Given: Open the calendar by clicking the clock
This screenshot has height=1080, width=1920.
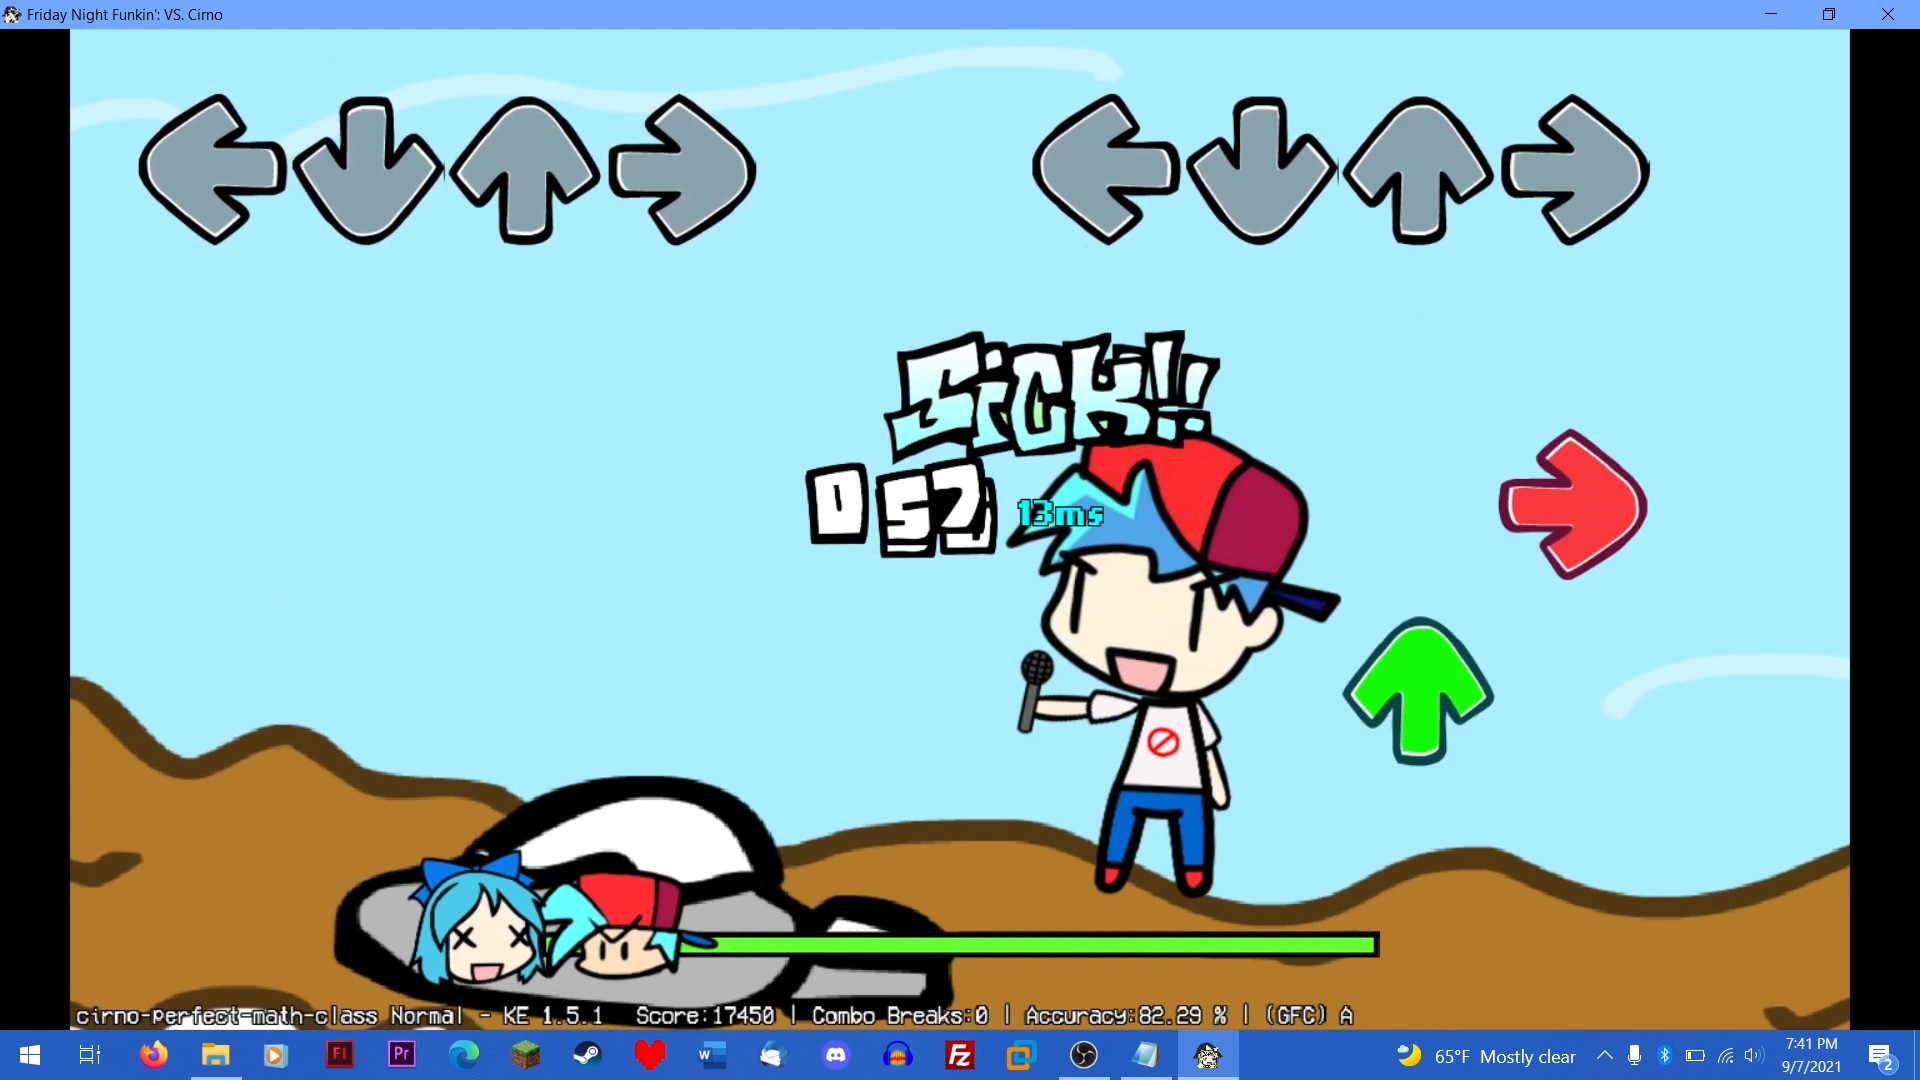Looking at the screenshot, I should 1813,1055.
